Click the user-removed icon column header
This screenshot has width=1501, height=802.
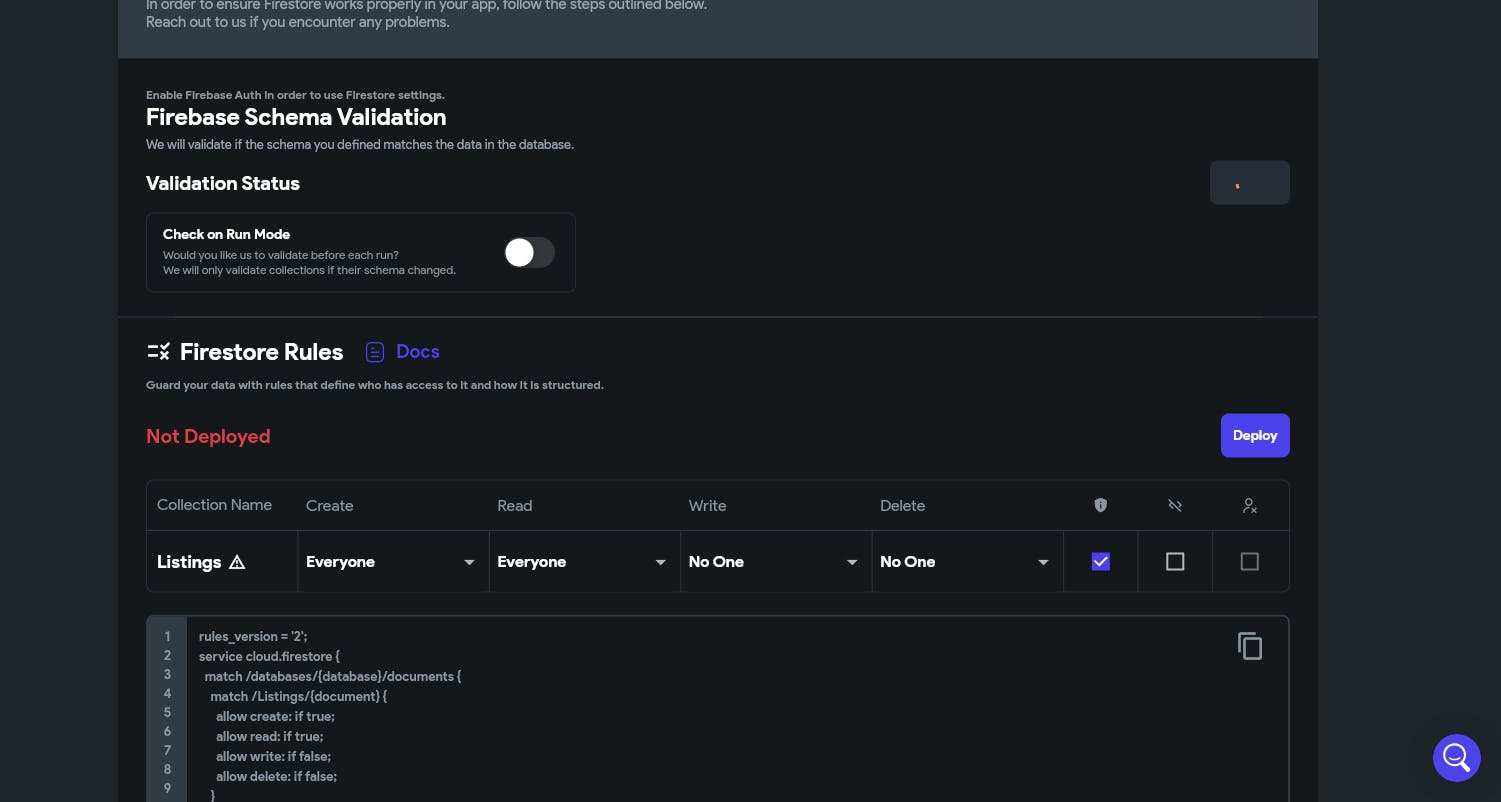click(1249, 506)
